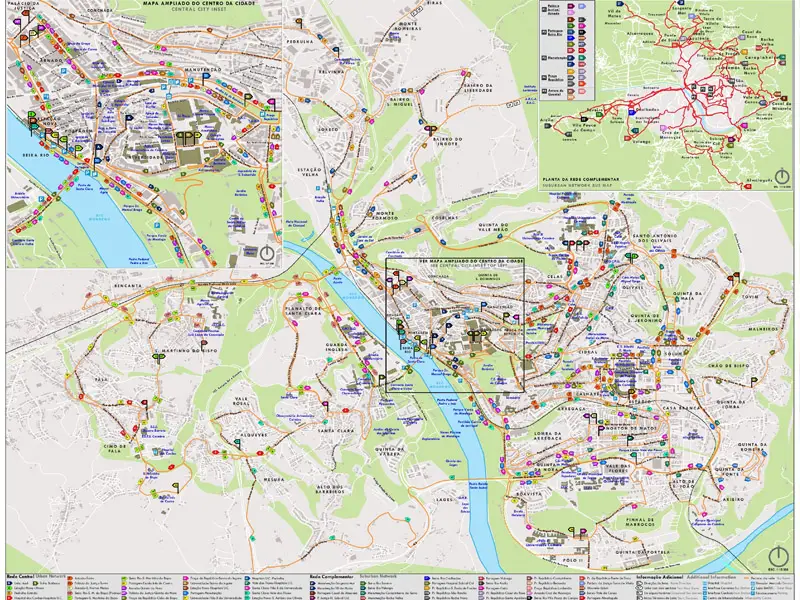Click the 'VALE DAS FLORES' label
800x600 pixels.
click(x=617, y=468)
